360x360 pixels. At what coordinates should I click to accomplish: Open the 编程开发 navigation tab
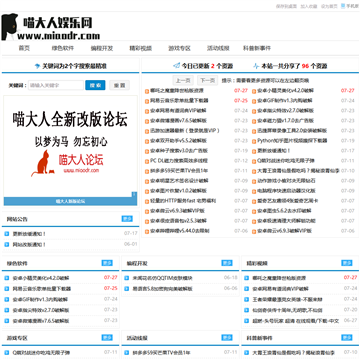click(102, 48)
